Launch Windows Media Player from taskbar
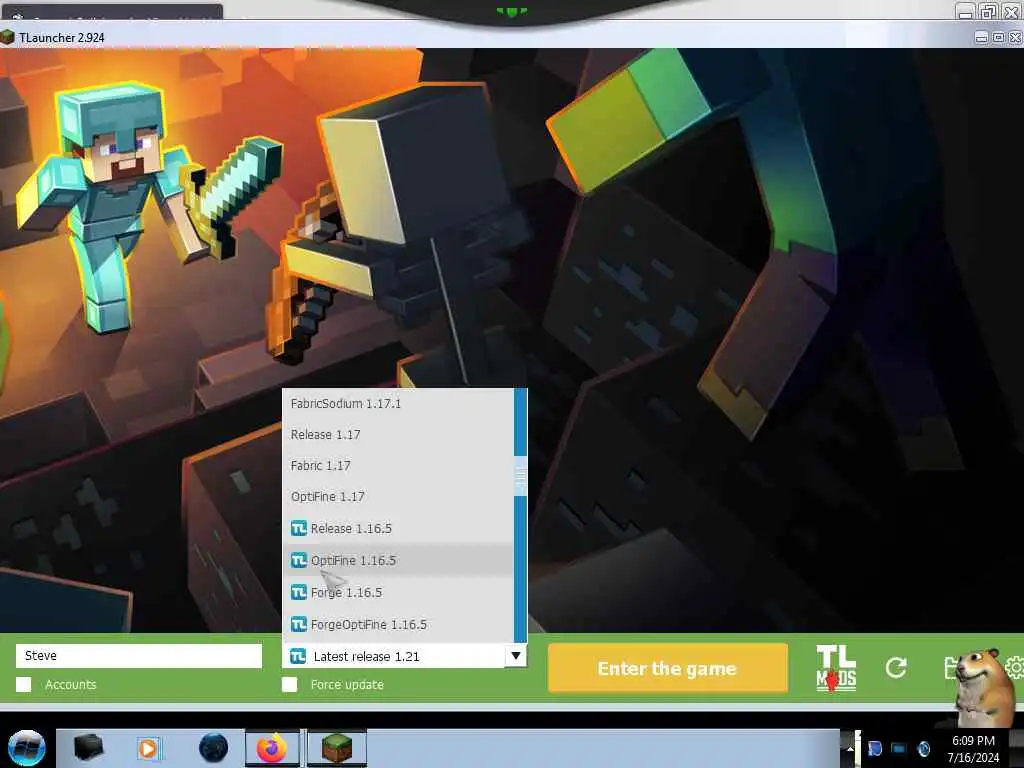Screen dimensions: 1024x768 (148, 748)
